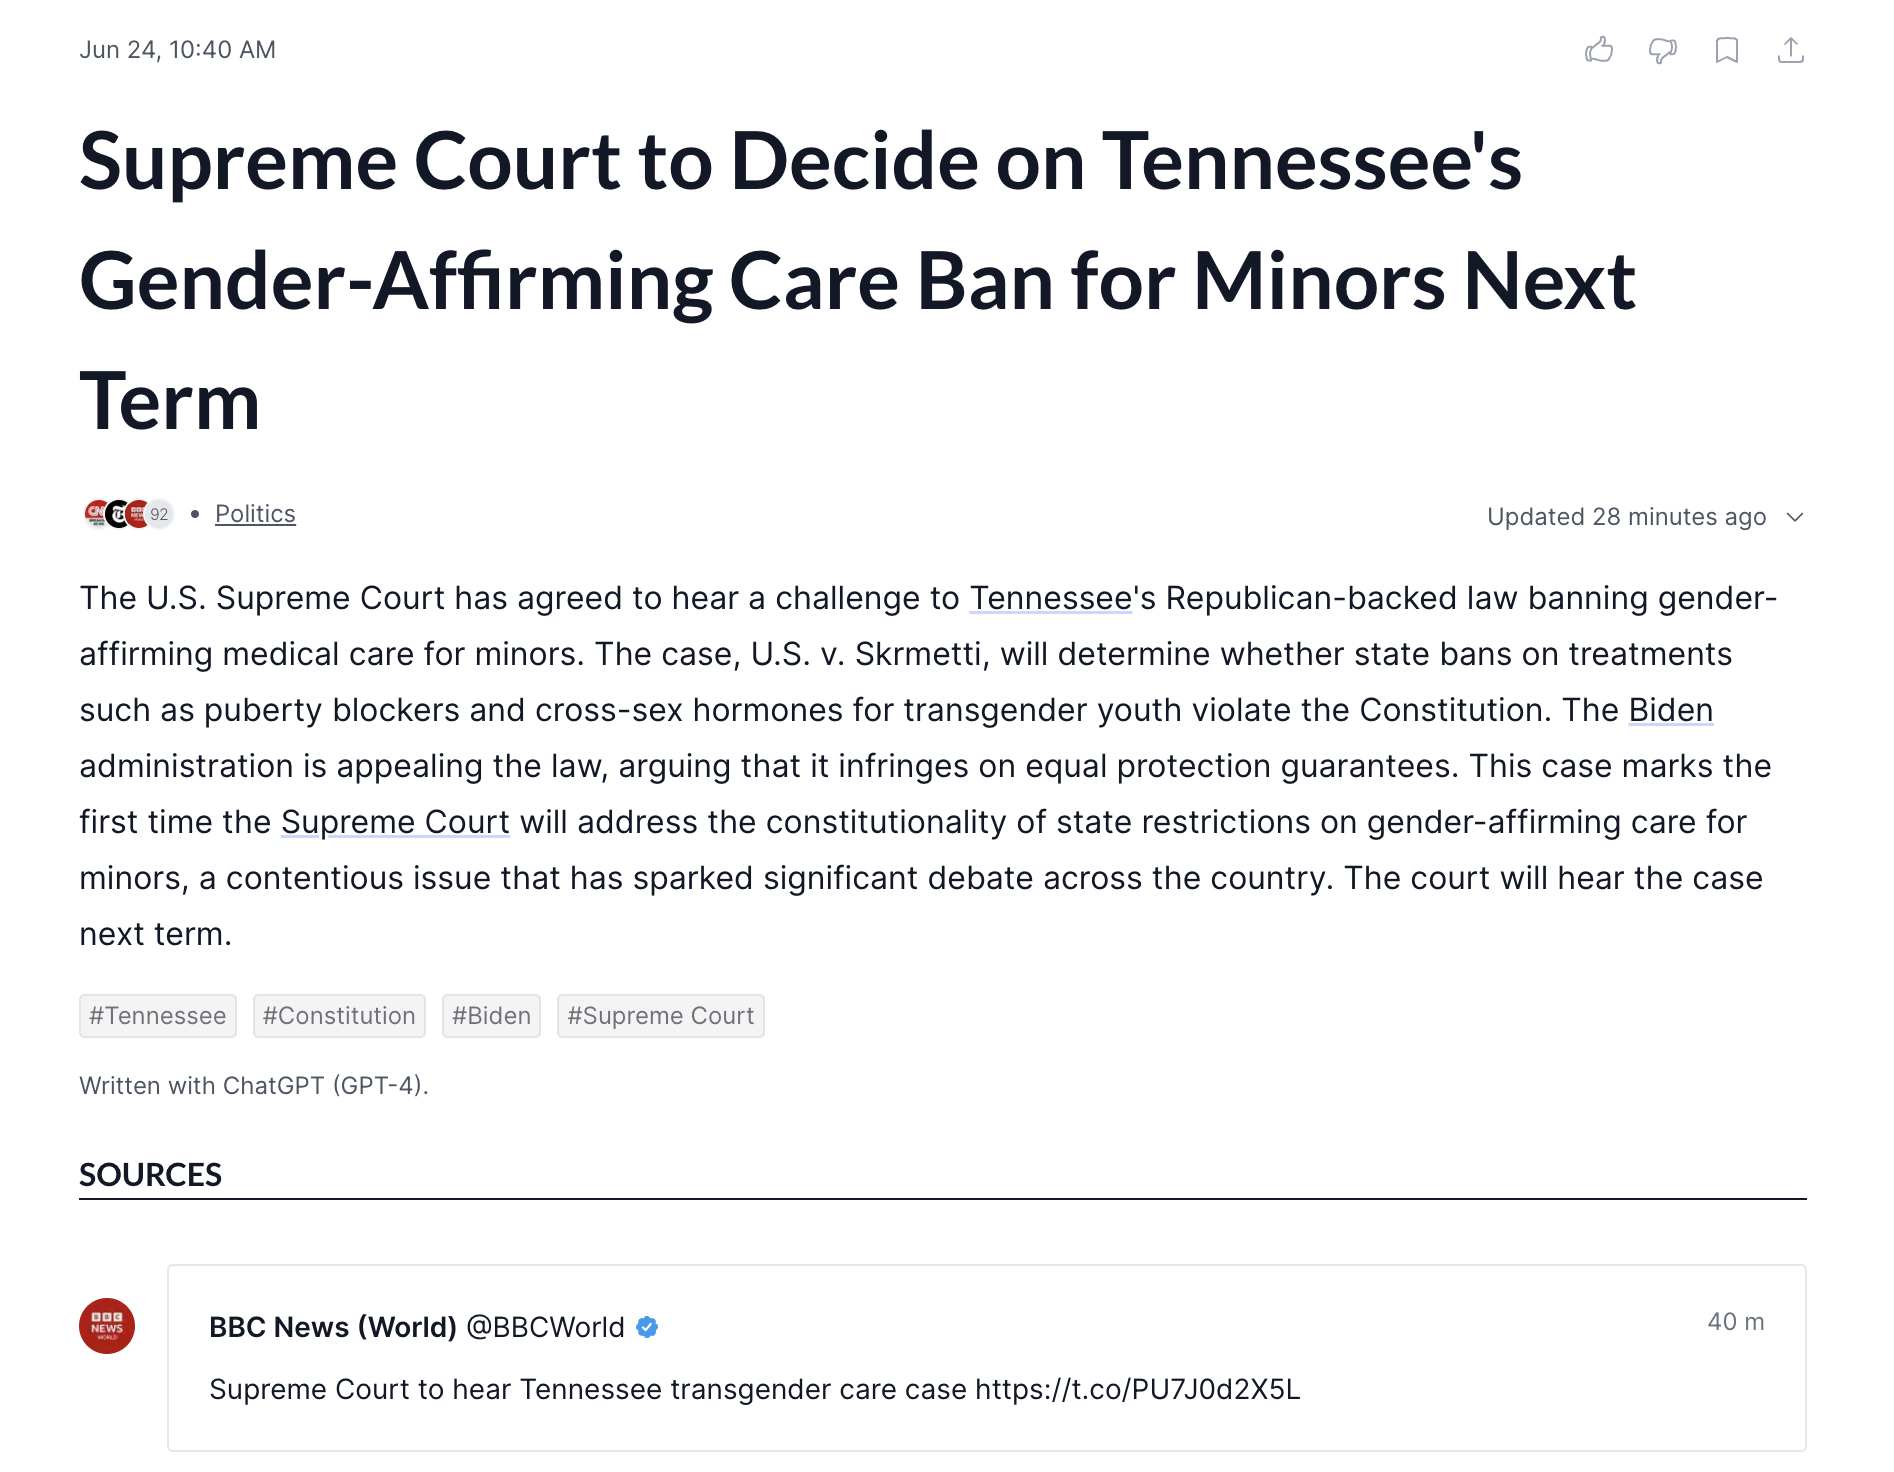Expand the Updated 28 minutes ago chevron
Viewport: 1894px width, 1472px height.
(1795, 517)
